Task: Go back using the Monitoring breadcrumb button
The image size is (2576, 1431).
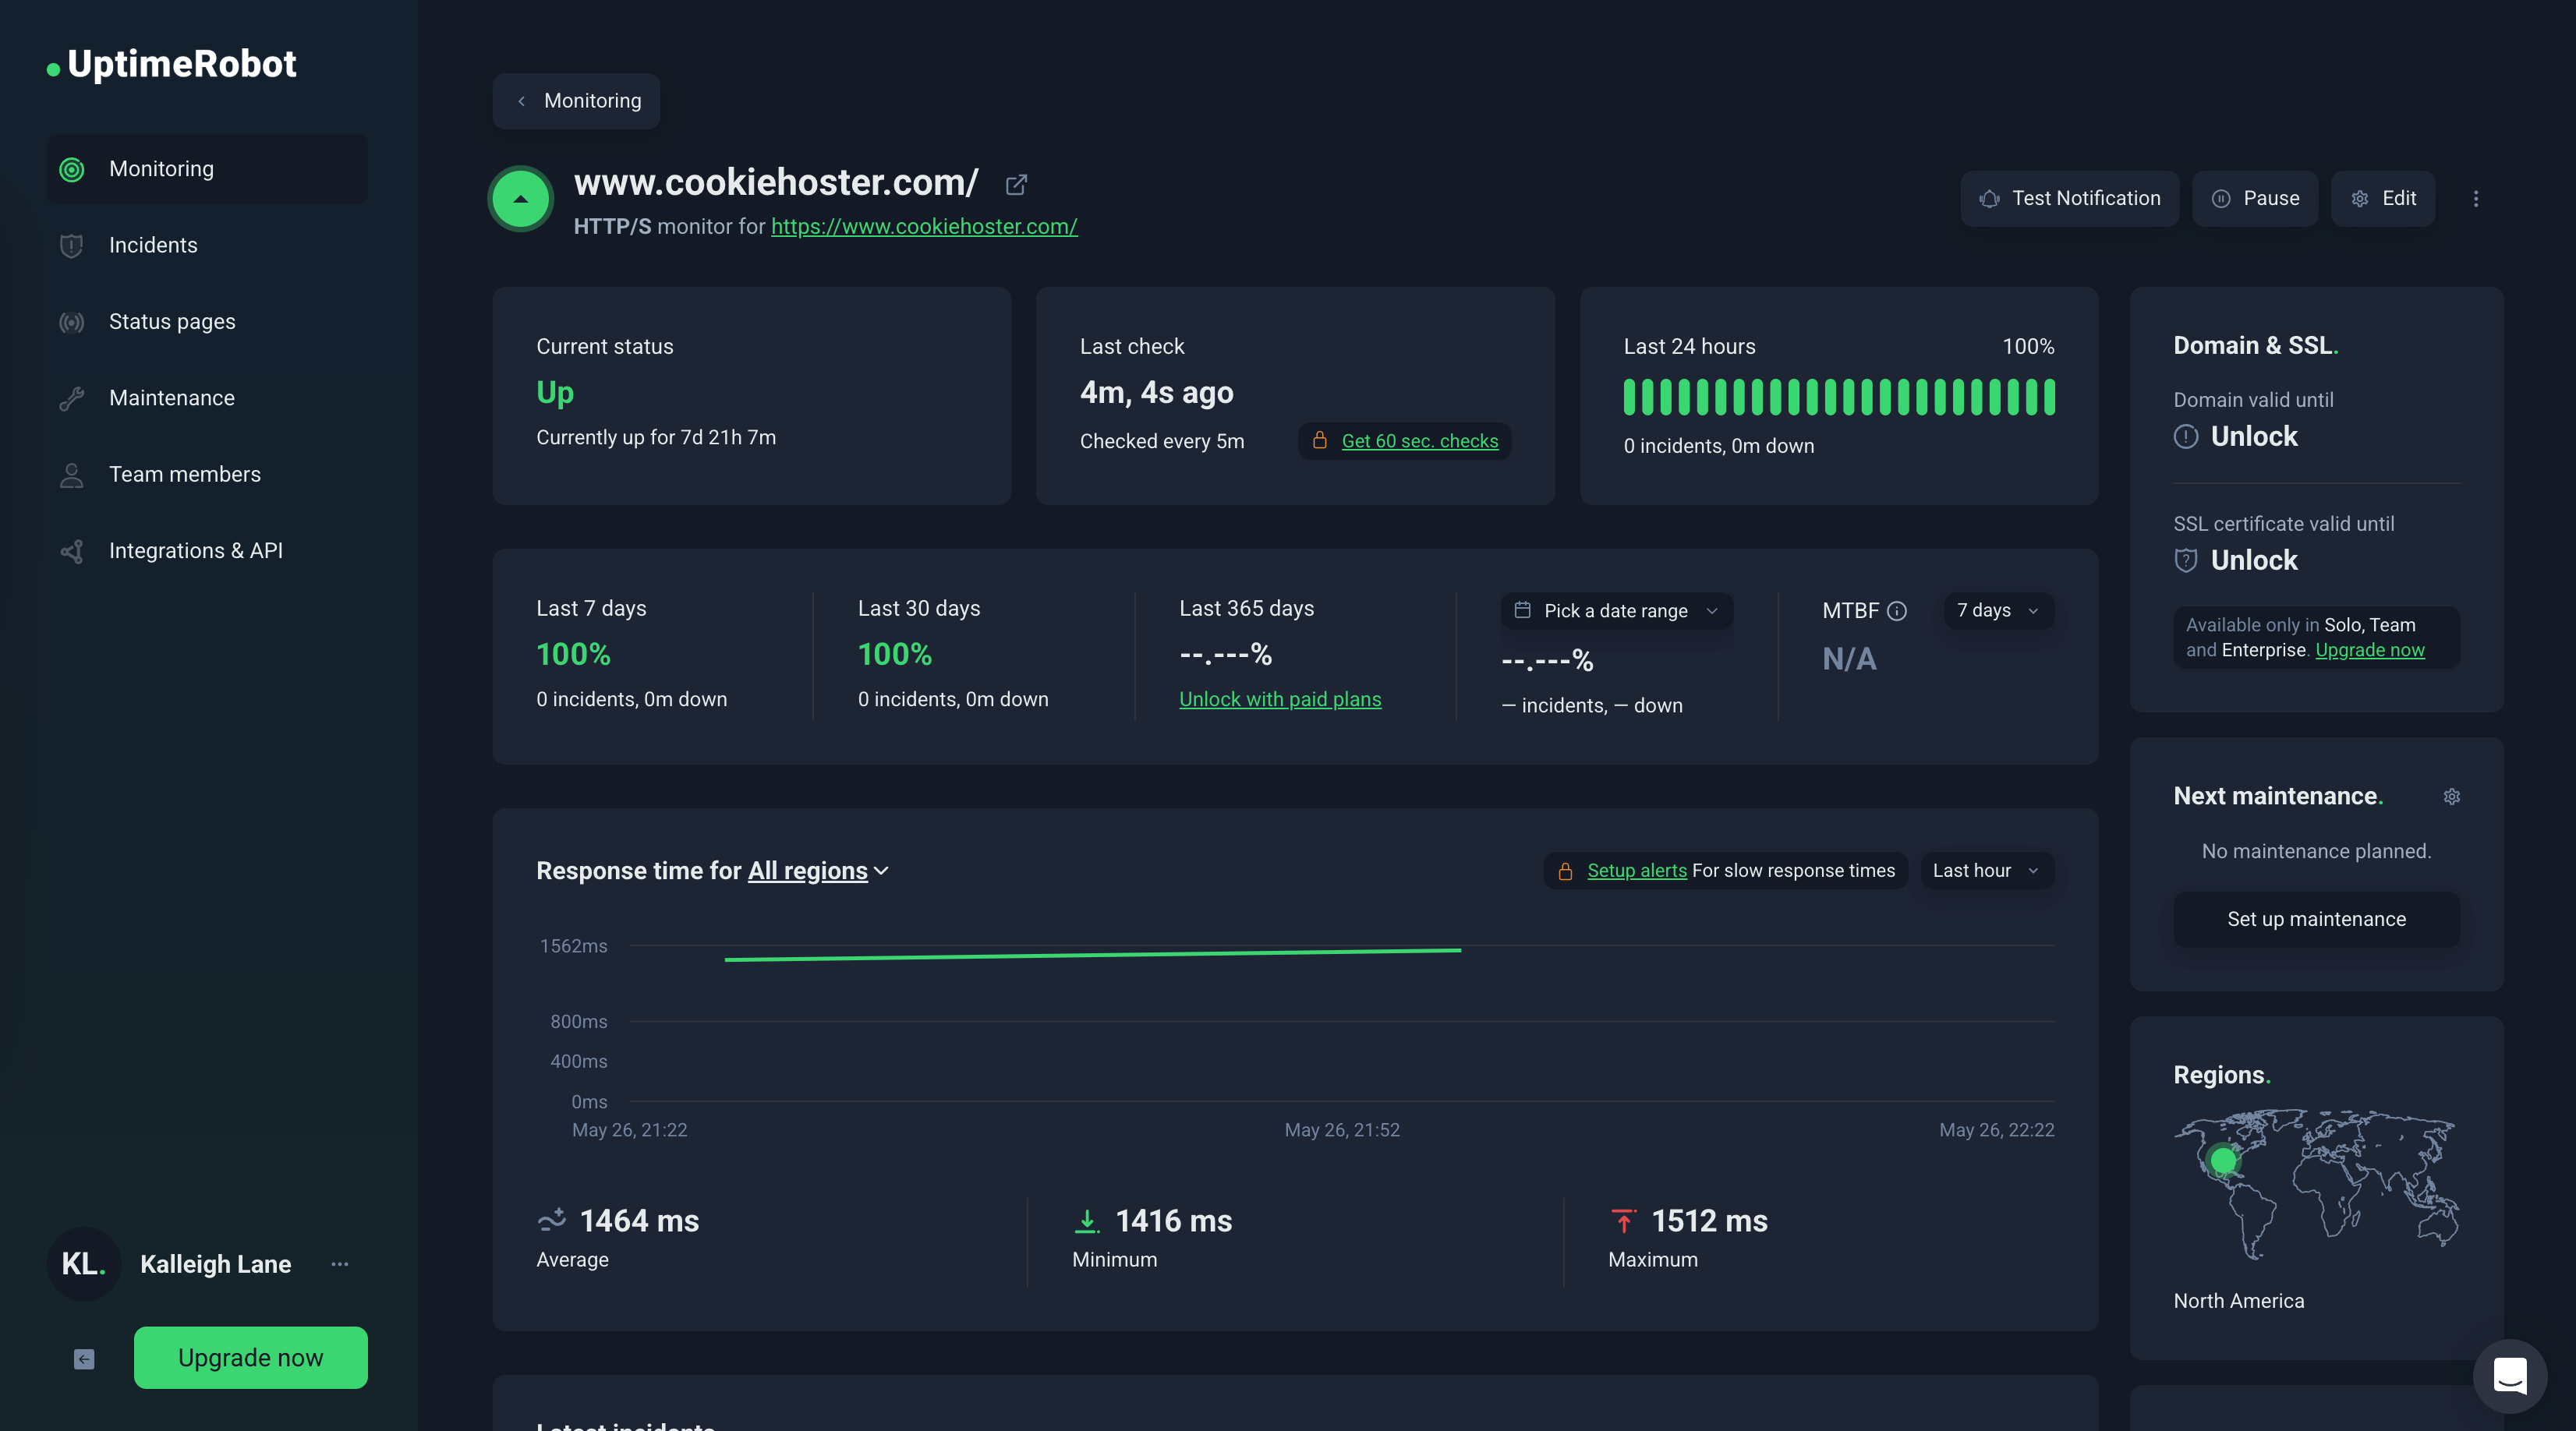Action: (576, 101)
